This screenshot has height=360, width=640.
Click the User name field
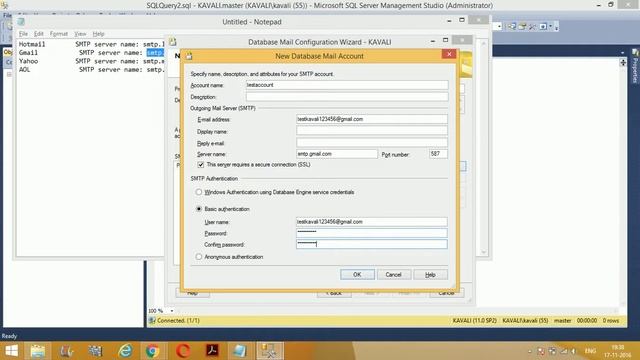click(371, 222)
